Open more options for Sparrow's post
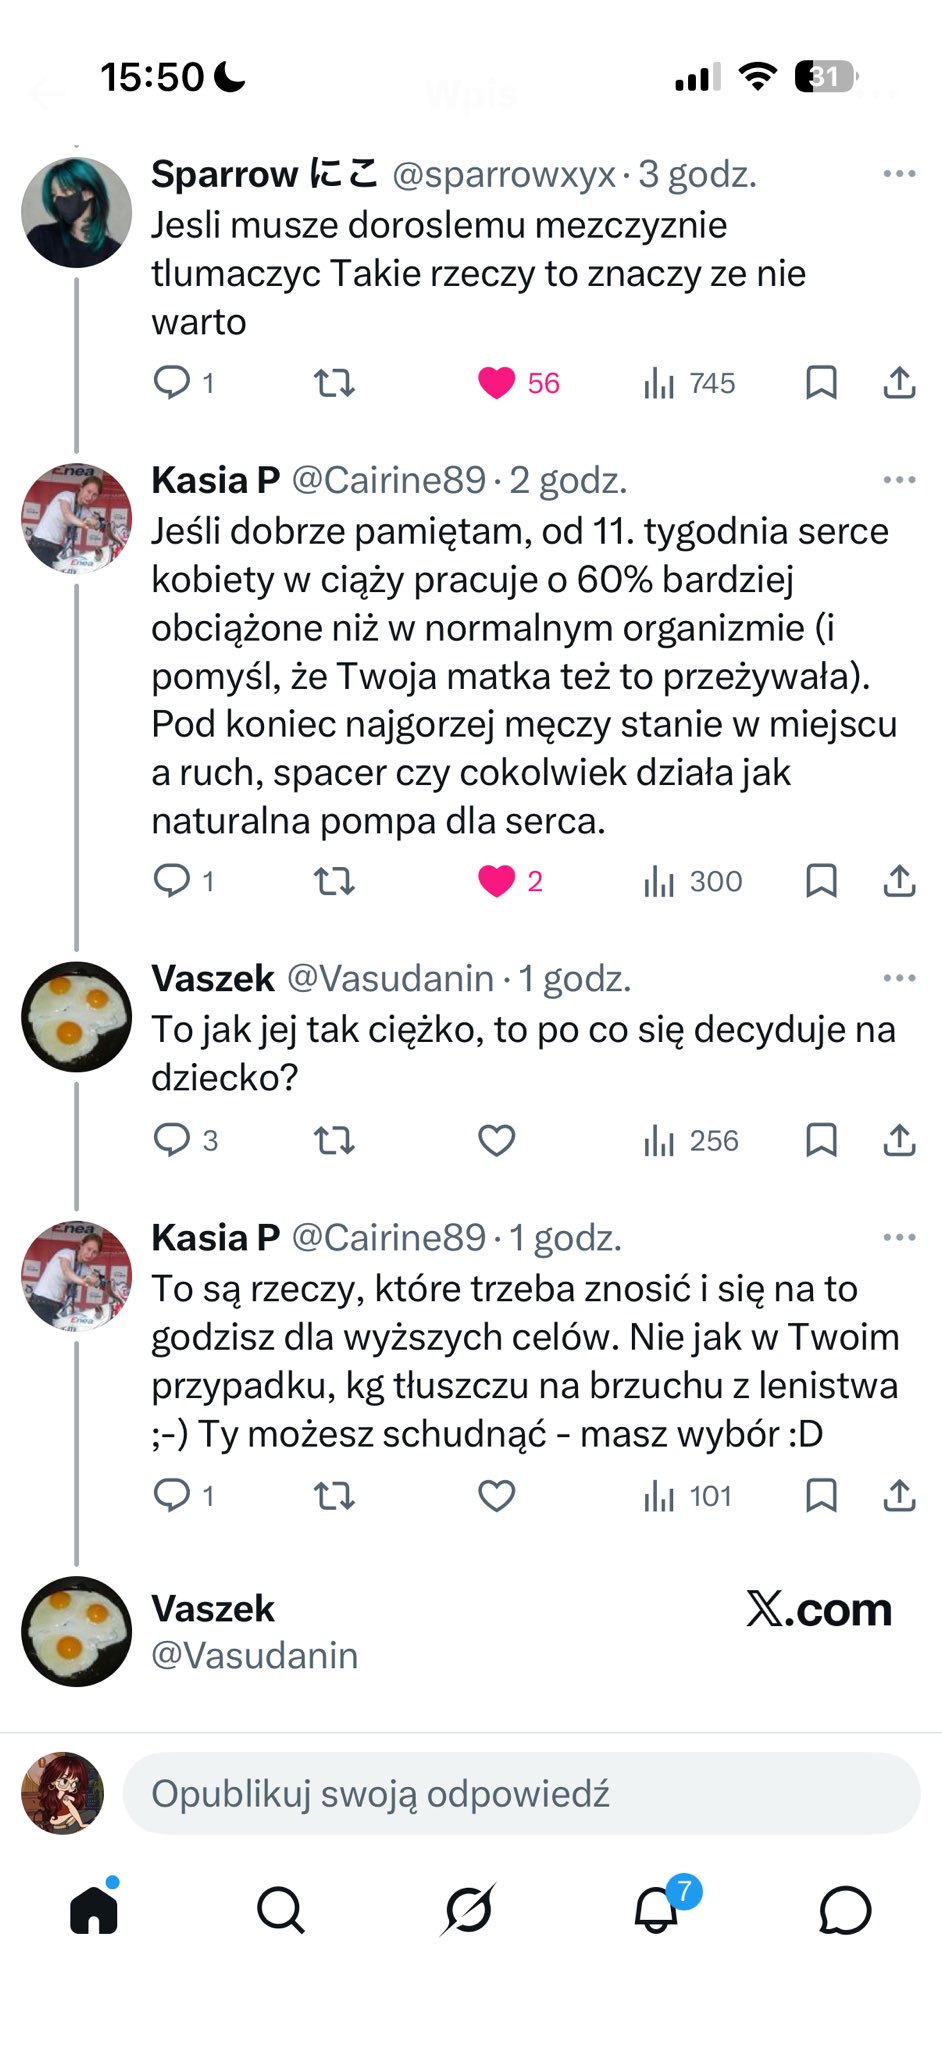The height and width of the screenshot is (2048, 942). point(899,174)
